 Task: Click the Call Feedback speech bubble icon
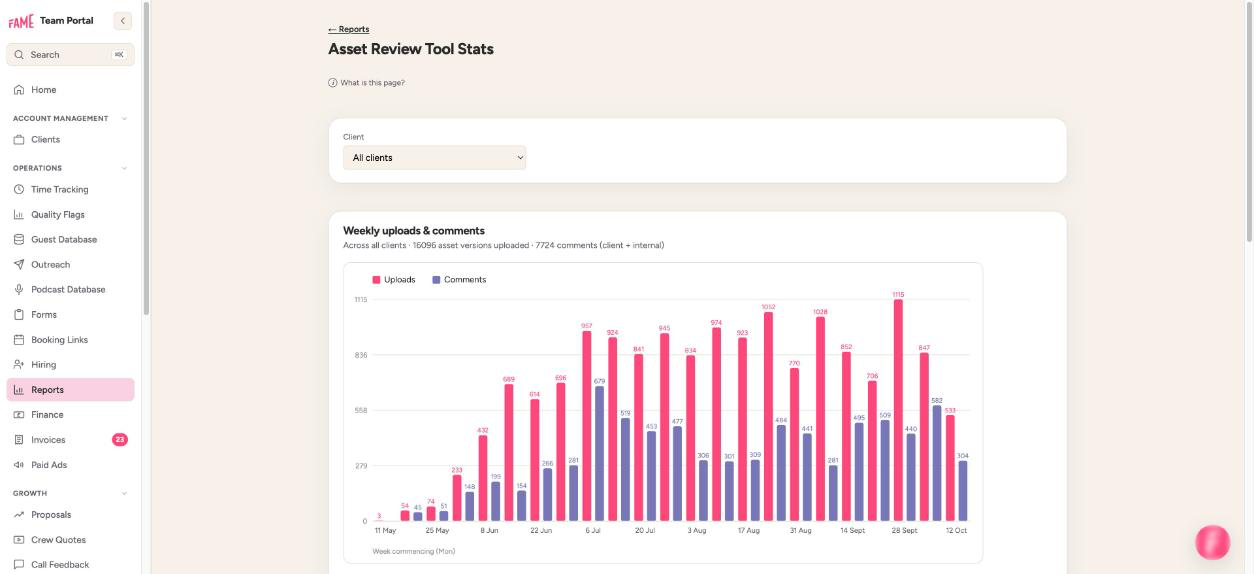pyautogui.click(x=19, y=565)
